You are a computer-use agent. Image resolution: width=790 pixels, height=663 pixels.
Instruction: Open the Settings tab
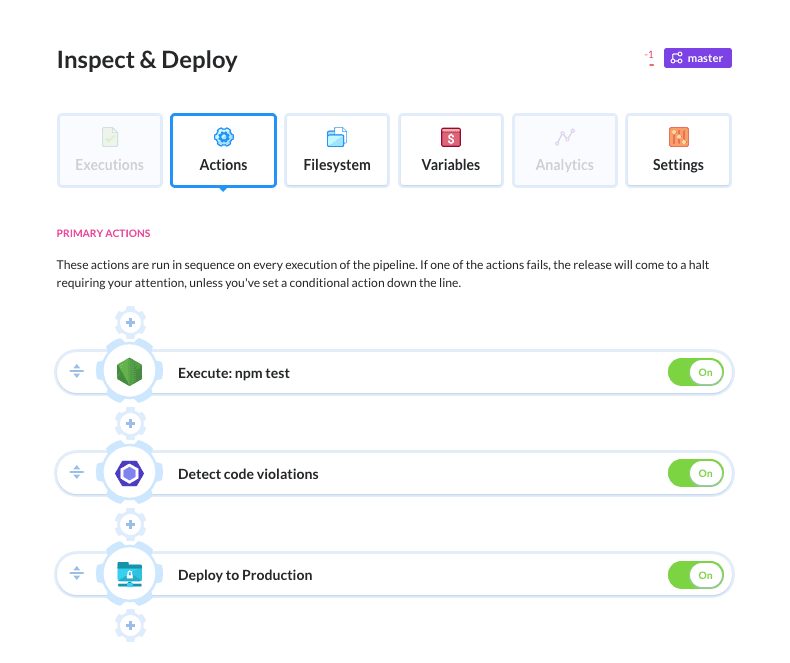(x=678, y=150)
